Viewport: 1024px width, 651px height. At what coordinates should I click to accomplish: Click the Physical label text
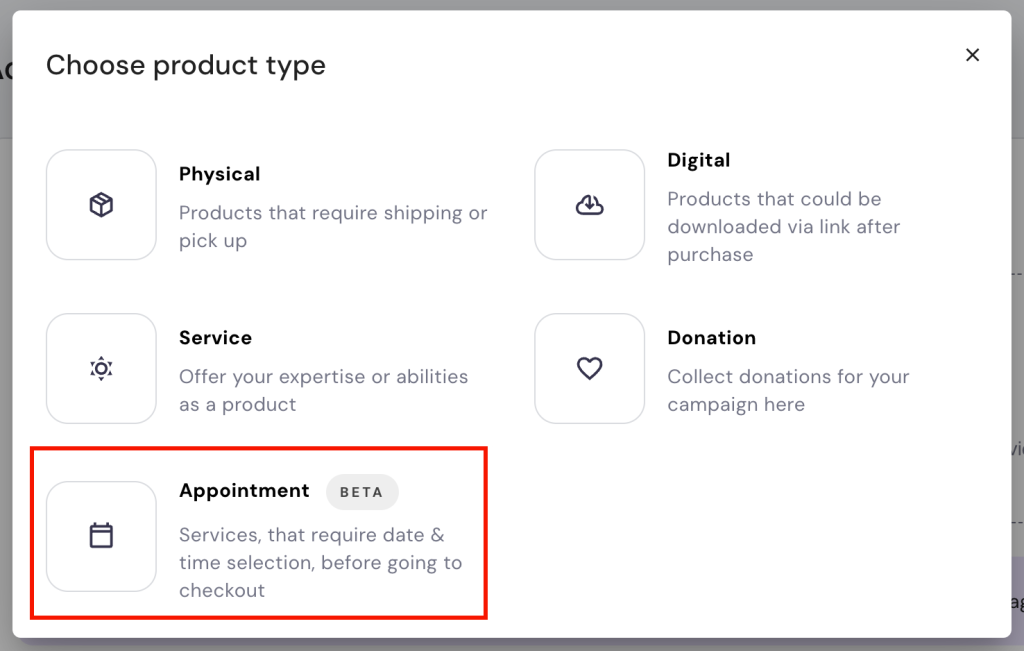(x=219, y=173)
